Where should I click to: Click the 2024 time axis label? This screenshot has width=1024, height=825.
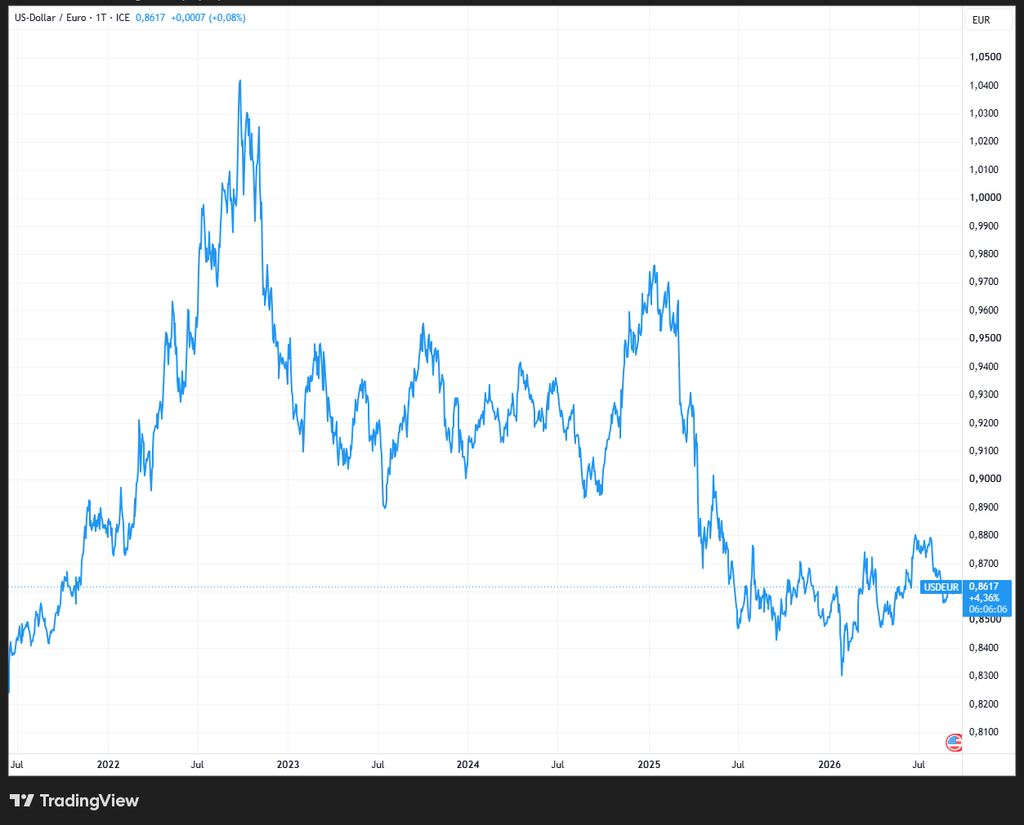coord(468,764)
